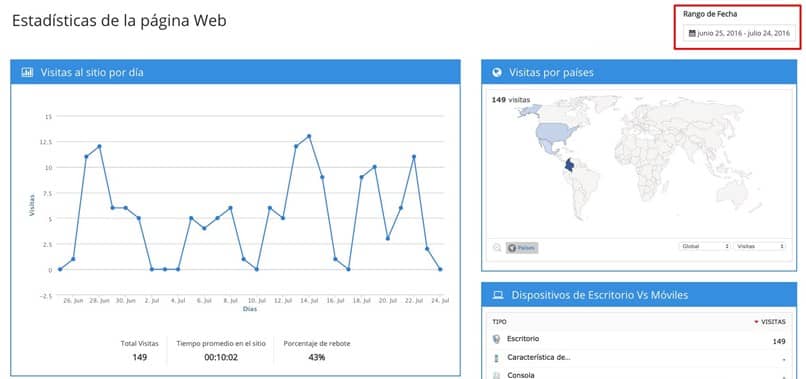Click the bounce rate value 43%
The height and width of the screenshot is (379, 806).
click(x=317, y=357)
